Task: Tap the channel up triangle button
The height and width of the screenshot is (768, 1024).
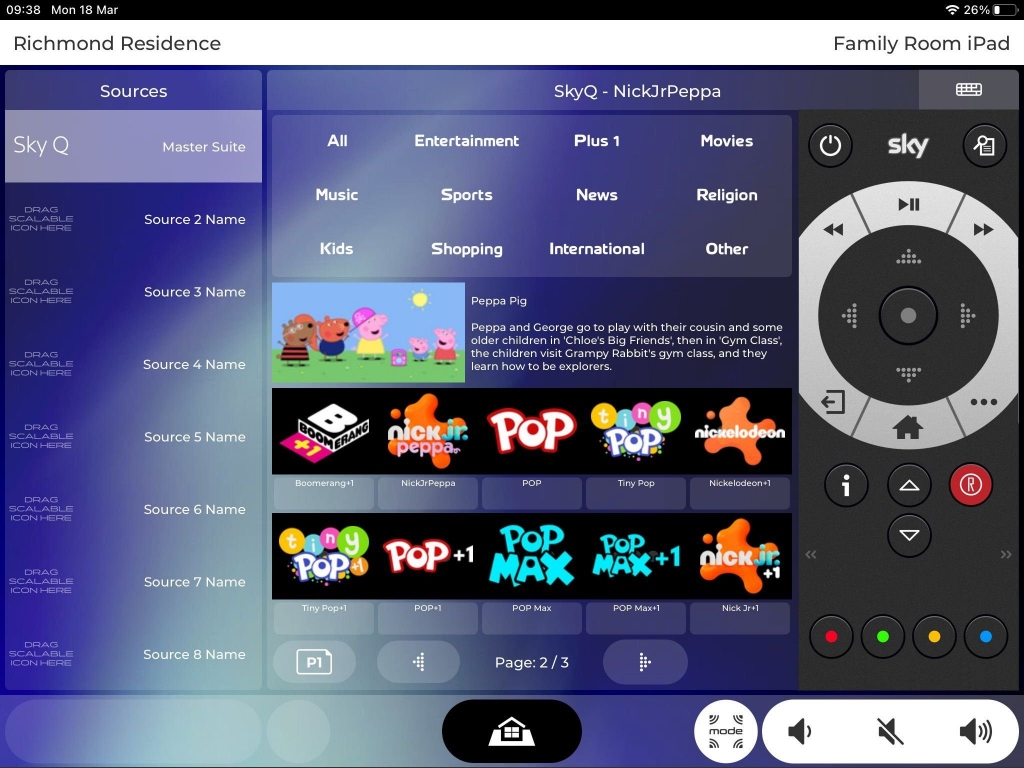Action: pos(909,485)
